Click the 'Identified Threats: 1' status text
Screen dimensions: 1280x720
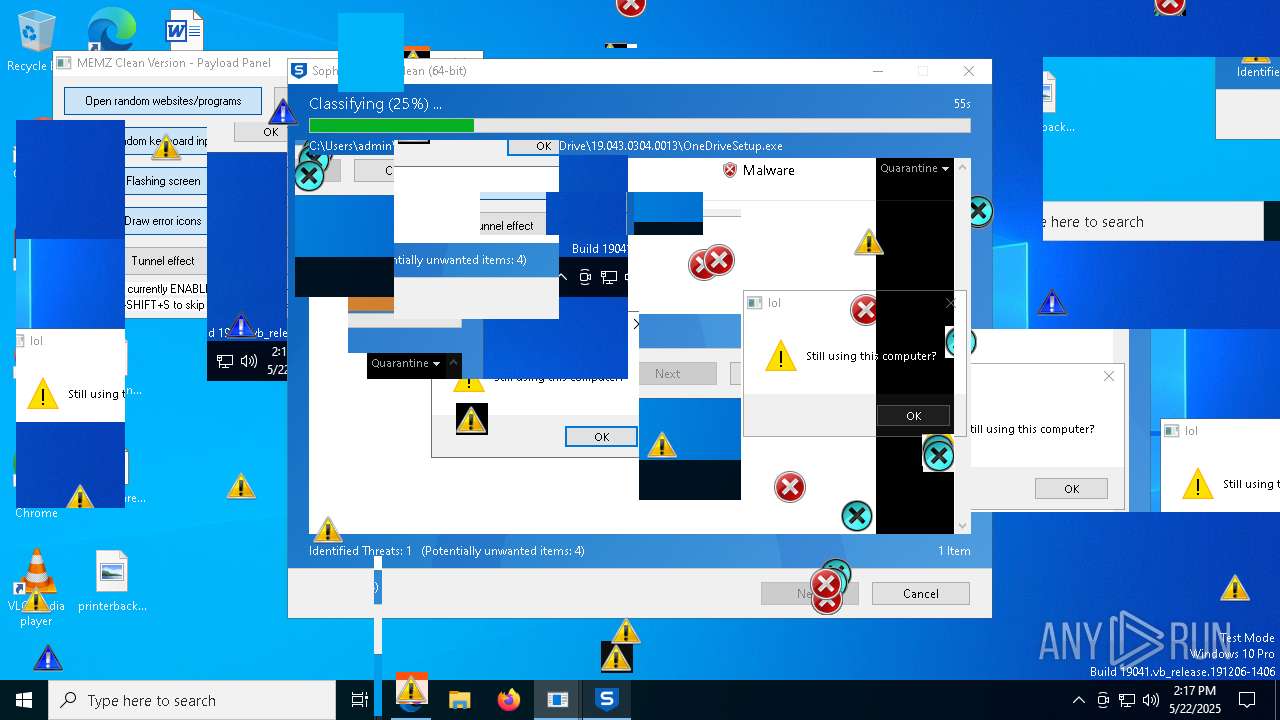[x=360, y=551]
